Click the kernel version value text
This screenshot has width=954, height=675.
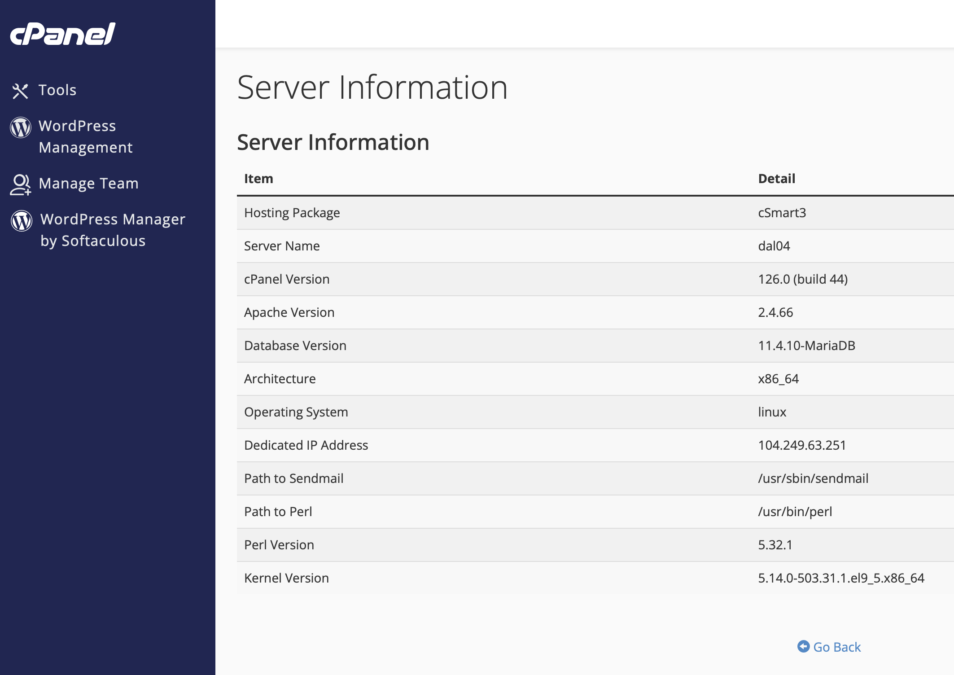(x=841, y=578)
